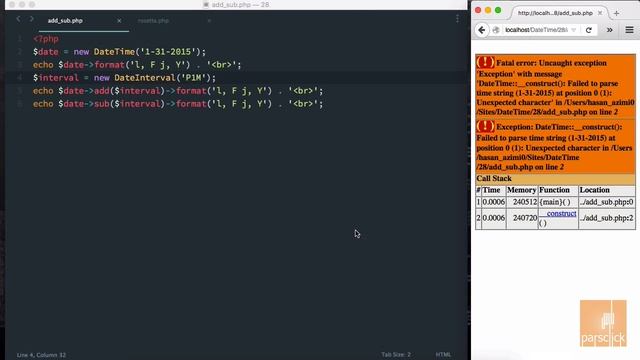The image size is (640, 360).
Task: Switch to the add_sub.php editor tab
Action: pyautogui.click(x=65, y=20)
